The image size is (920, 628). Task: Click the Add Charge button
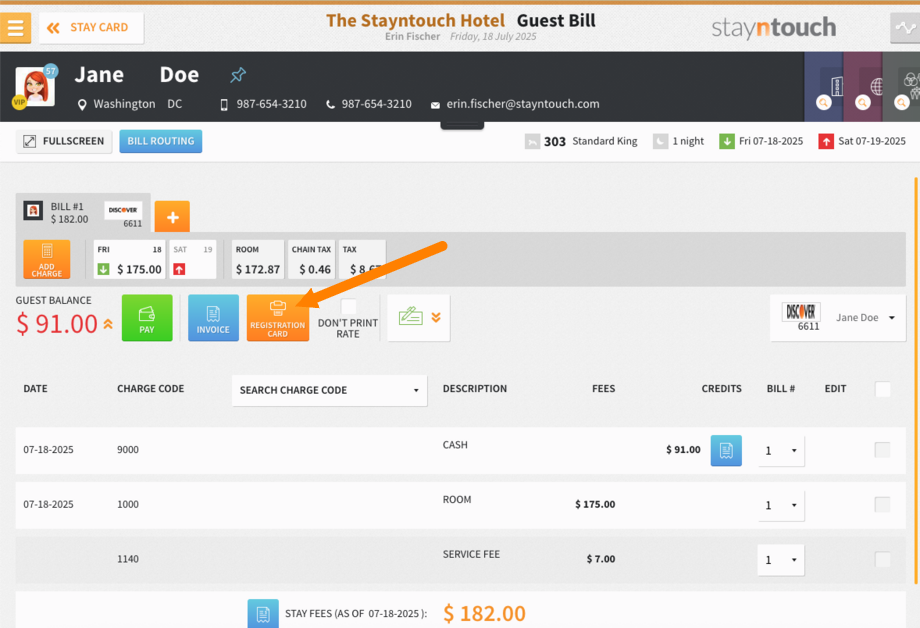[47, 259]
